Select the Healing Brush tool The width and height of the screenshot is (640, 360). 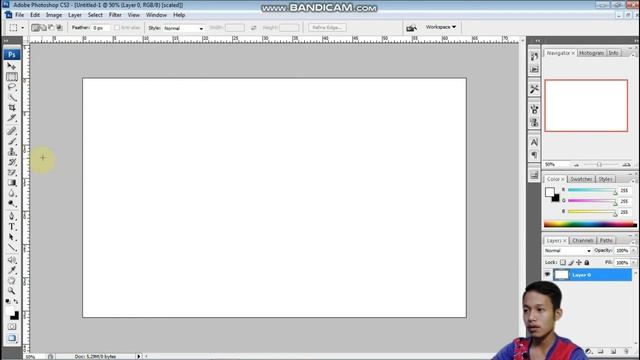(x=11, y=131)
